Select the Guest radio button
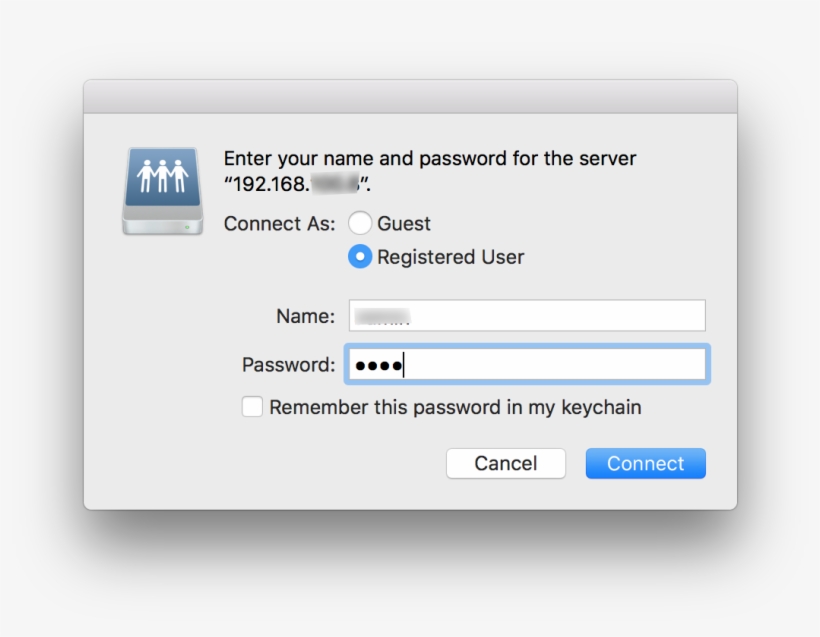This screenshot has height=637, width=820. [360, 223]
